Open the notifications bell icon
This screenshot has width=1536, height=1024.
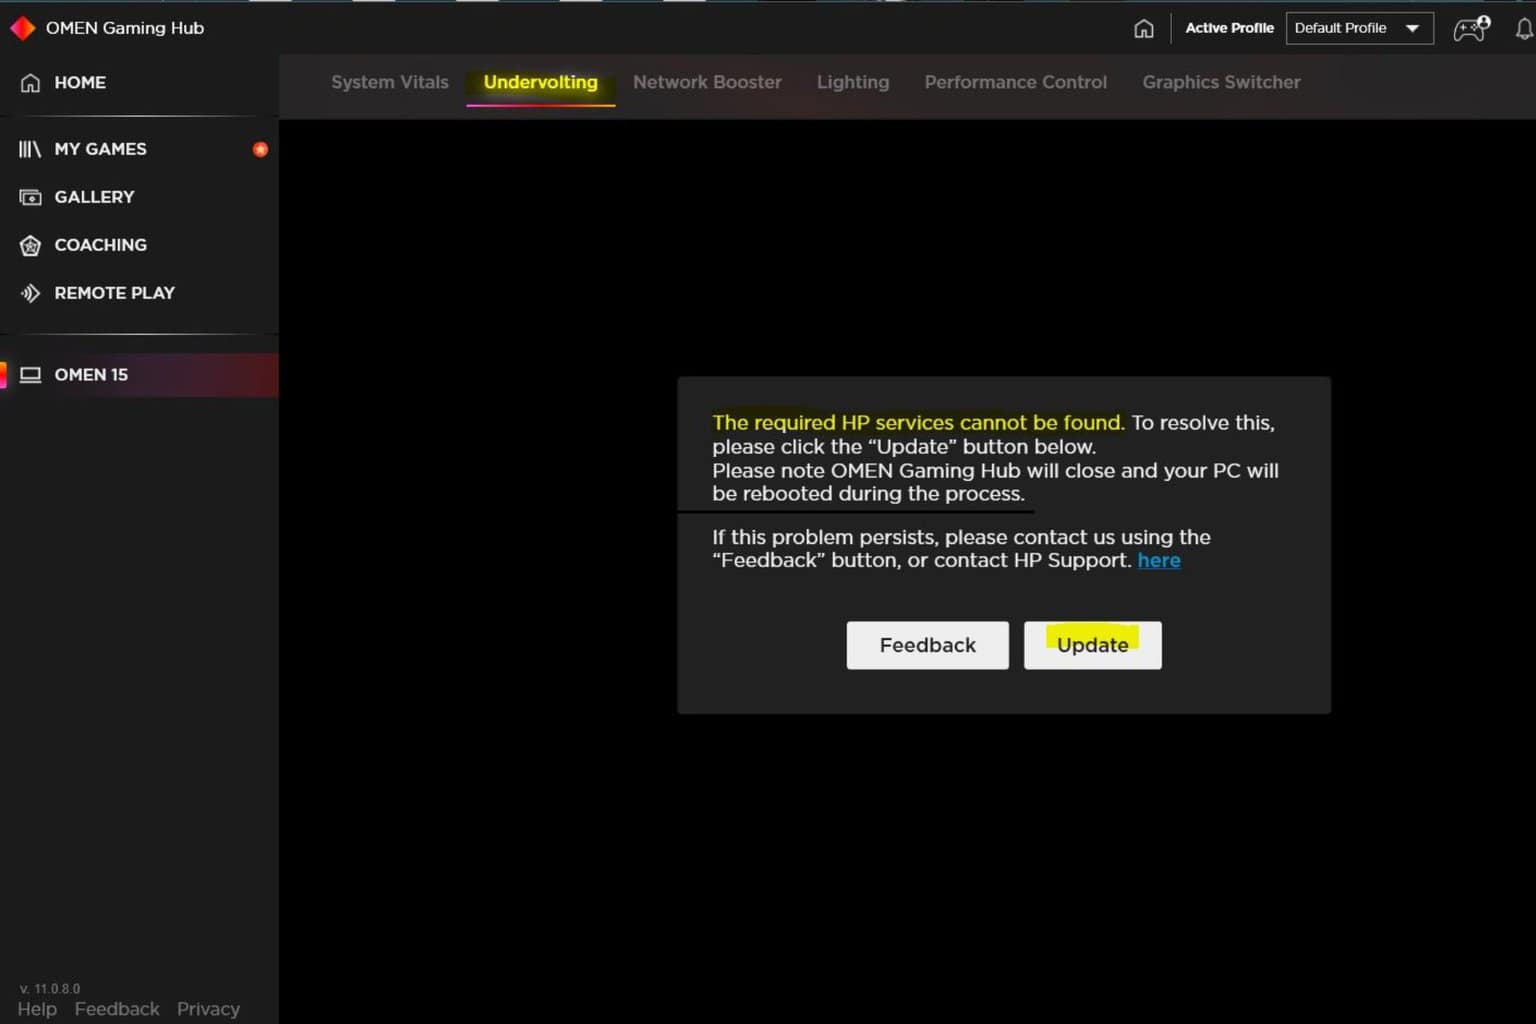coord(1524,29)
